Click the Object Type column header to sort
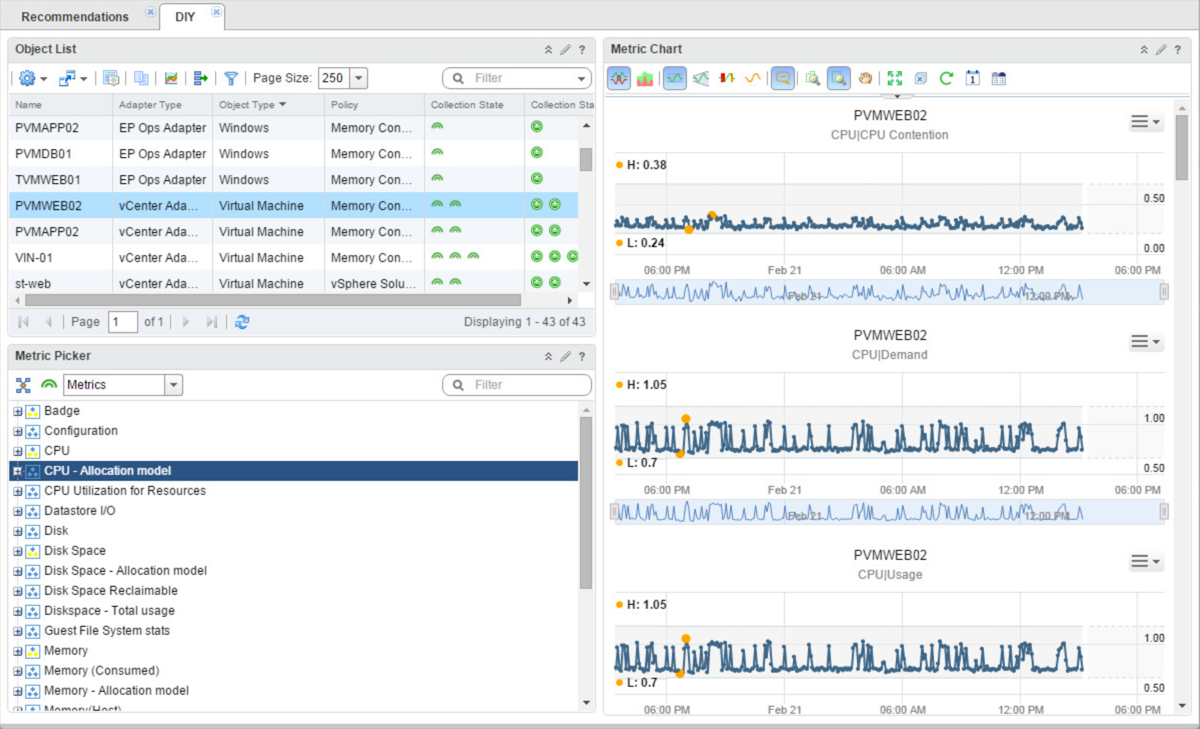 pyautogui.click(x=245, y=104)
